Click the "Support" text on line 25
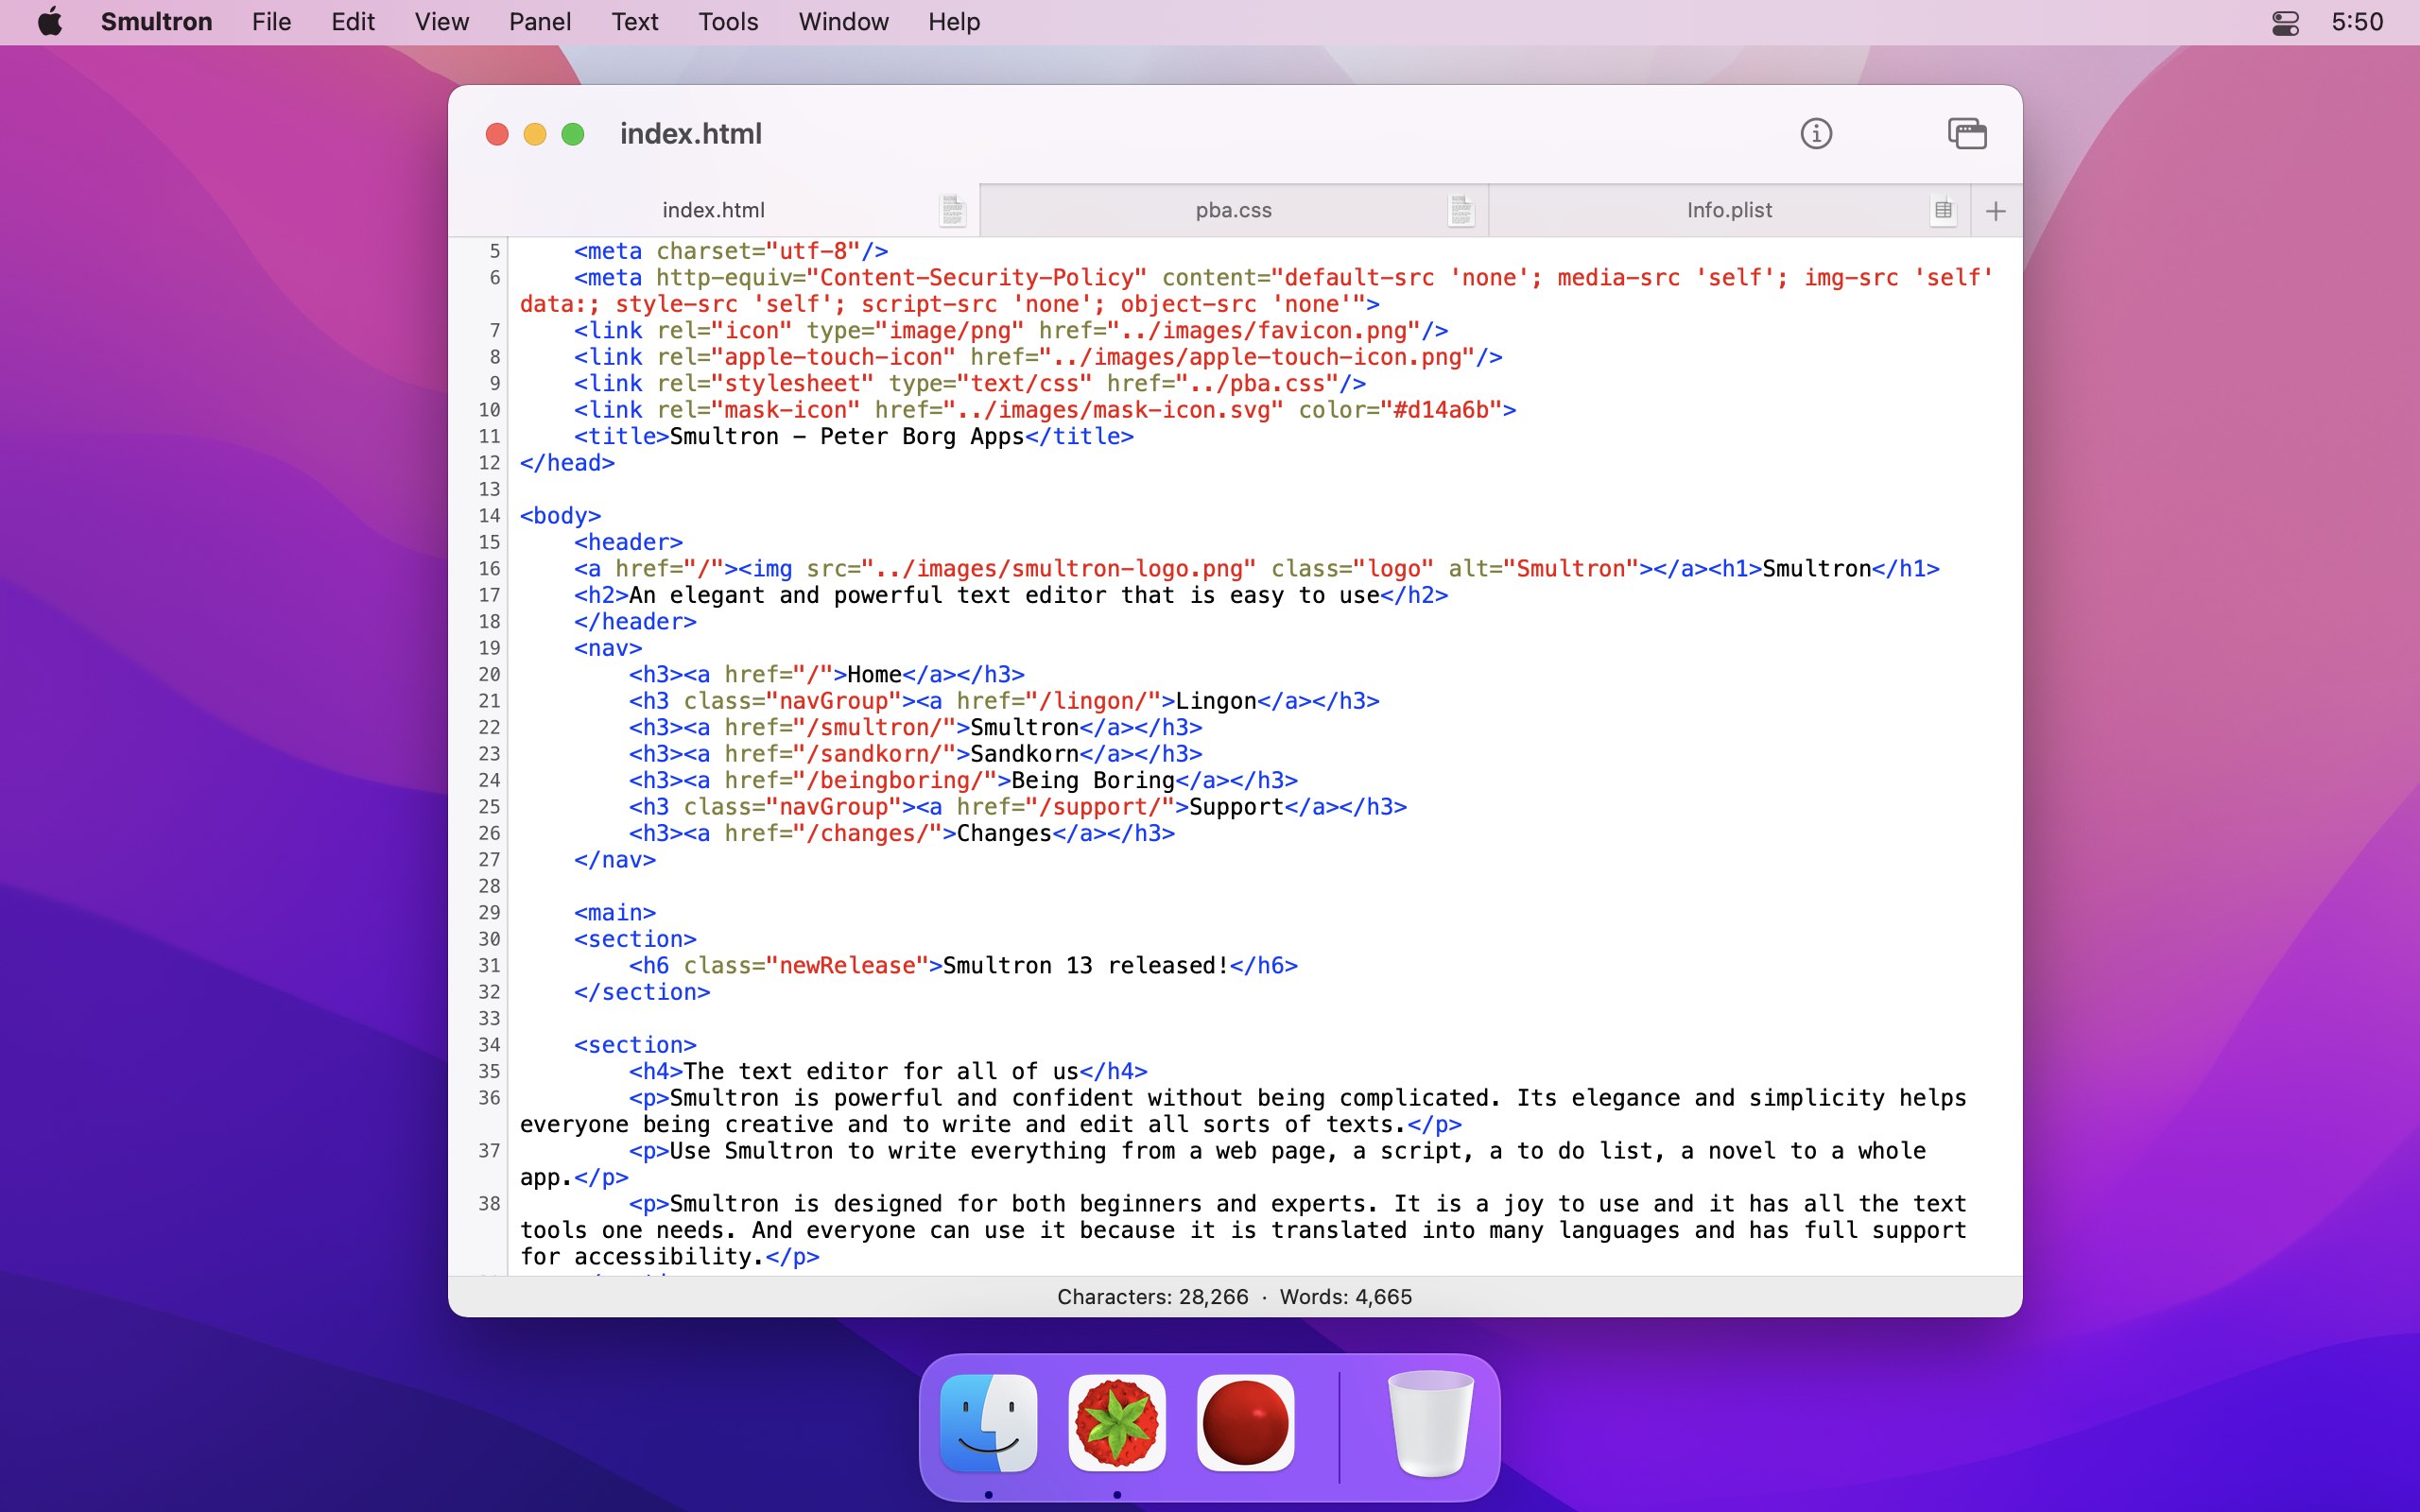2420x1512 pixels. coord(1236,807)
